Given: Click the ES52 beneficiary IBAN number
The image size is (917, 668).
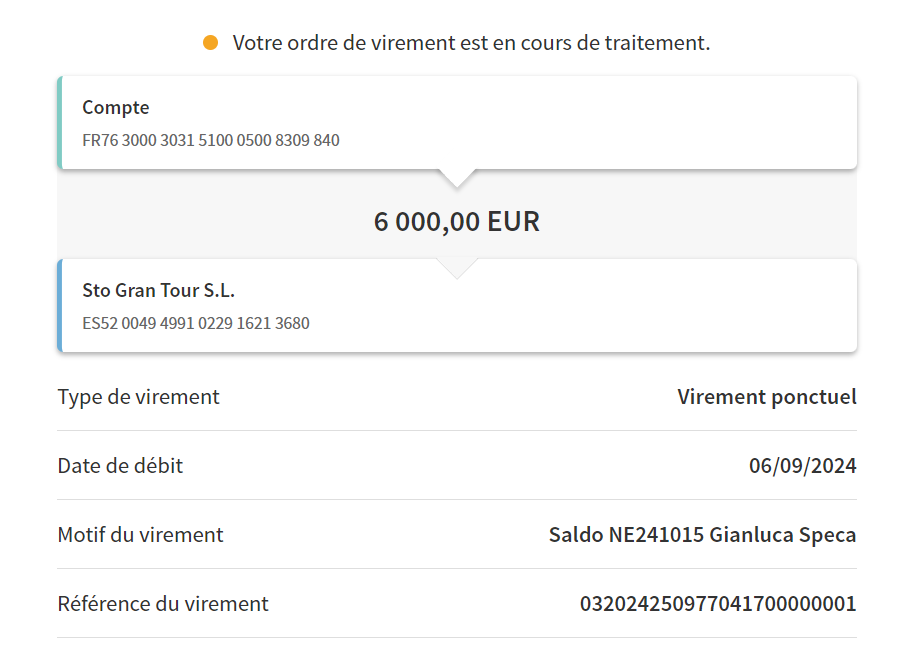Looking at the screenshot, I should click(x=196, y=323).
